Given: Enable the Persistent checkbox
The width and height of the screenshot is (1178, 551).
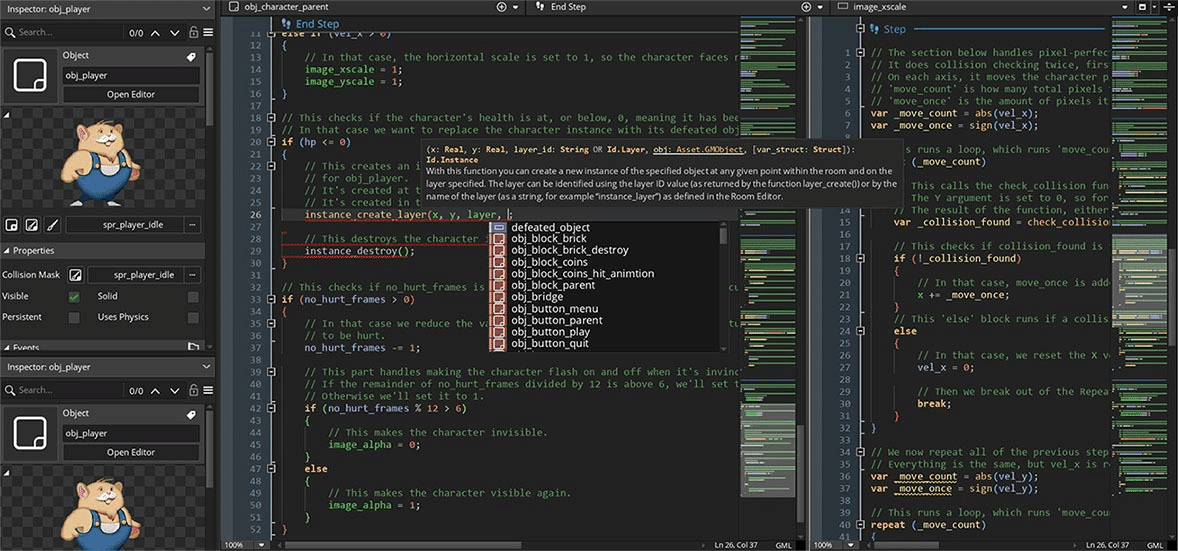Looking at the screenshot, I should point(74,318).
